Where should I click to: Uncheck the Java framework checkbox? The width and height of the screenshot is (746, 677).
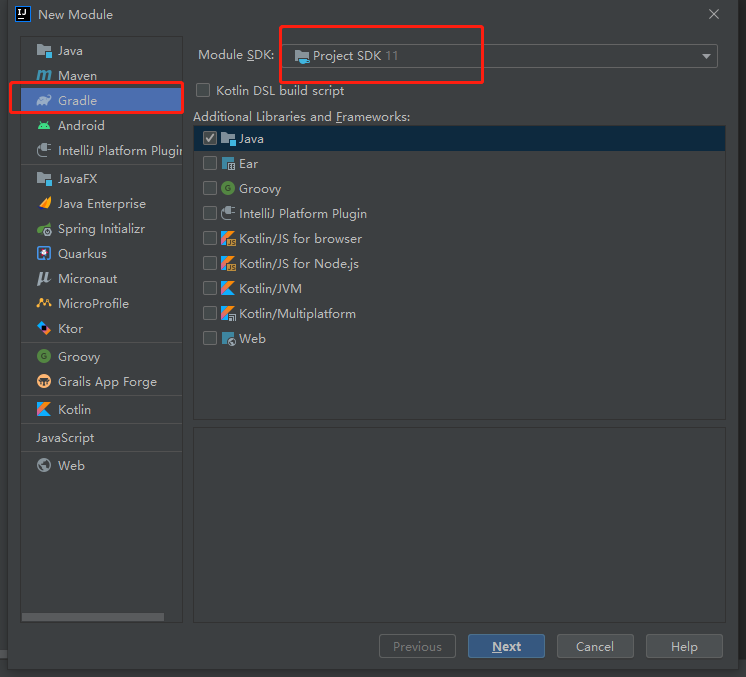[210, 138]
